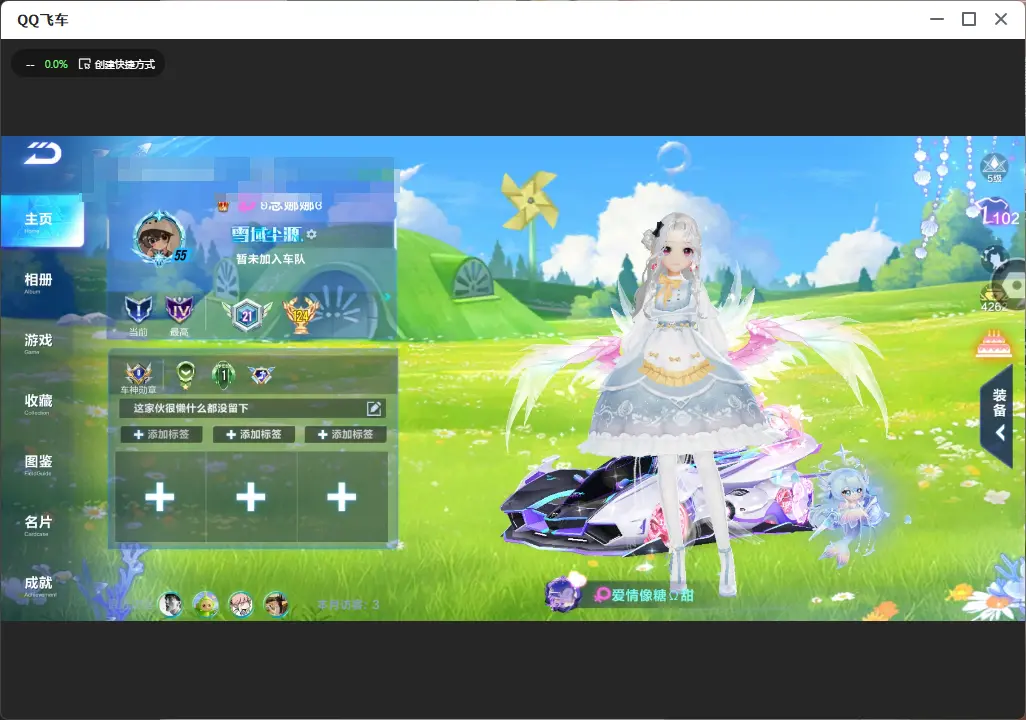
Task: Open the gold trophy 124 badge
Action: (300, 315)
